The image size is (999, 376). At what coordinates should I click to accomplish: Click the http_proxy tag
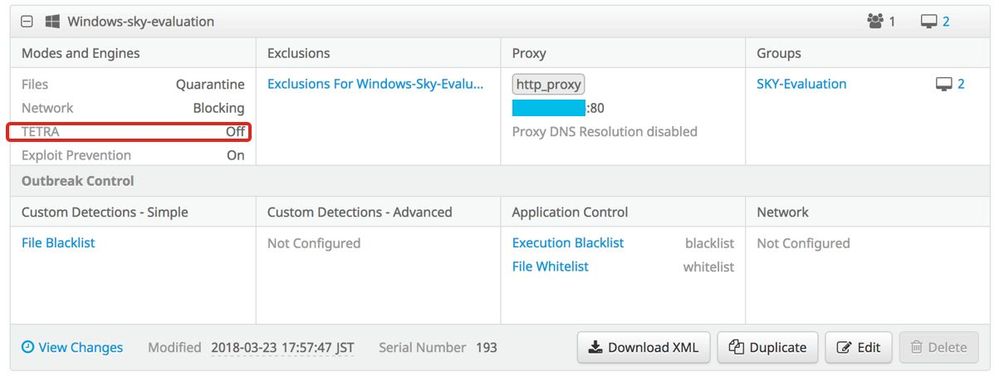tap(549, 84)
